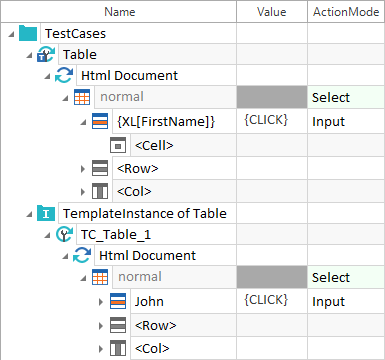Click the TemplateInstance of Table icon
This screenshot has width=385, height=360.
pyautogui.click(x=46, y=213)
